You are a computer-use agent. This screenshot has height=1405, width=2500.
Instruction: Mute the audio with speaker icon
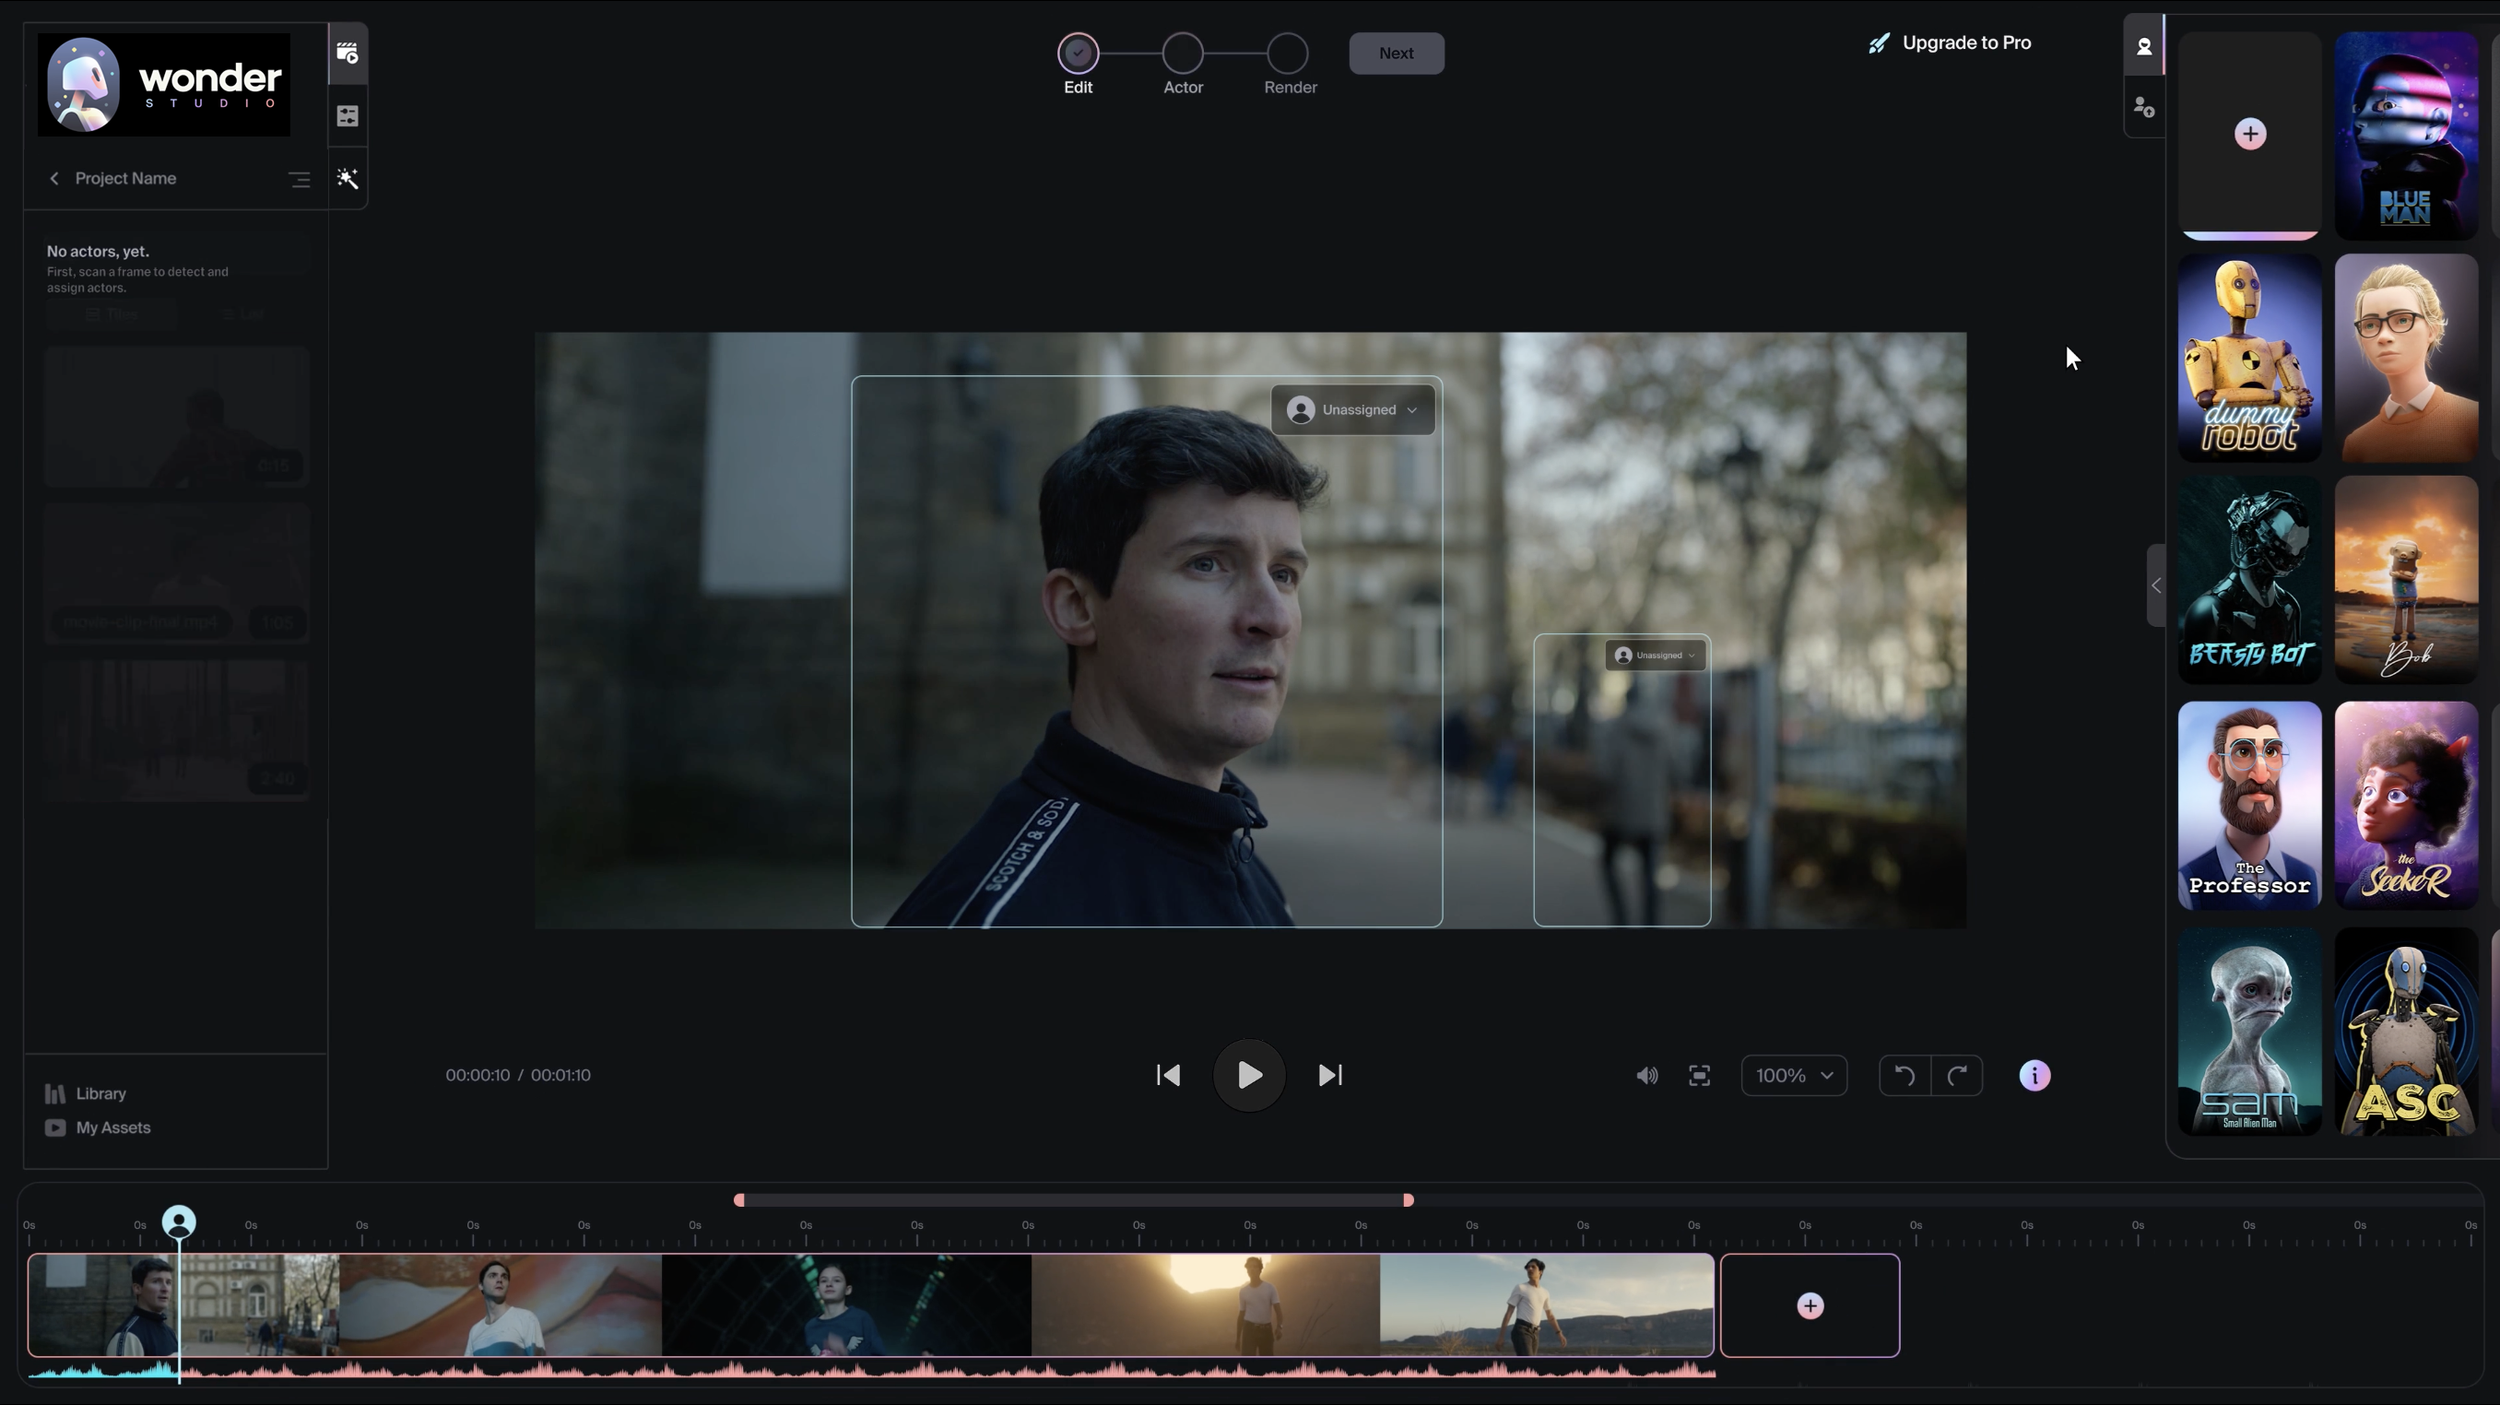[x=1646, y=1075]
